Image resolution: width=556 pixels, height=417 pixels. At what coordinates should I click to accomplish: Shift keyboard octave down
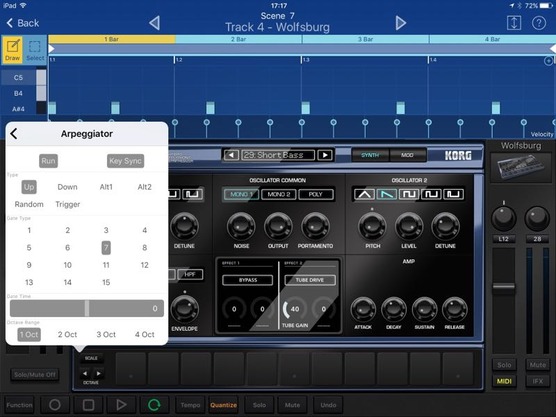tap(85, 373)
